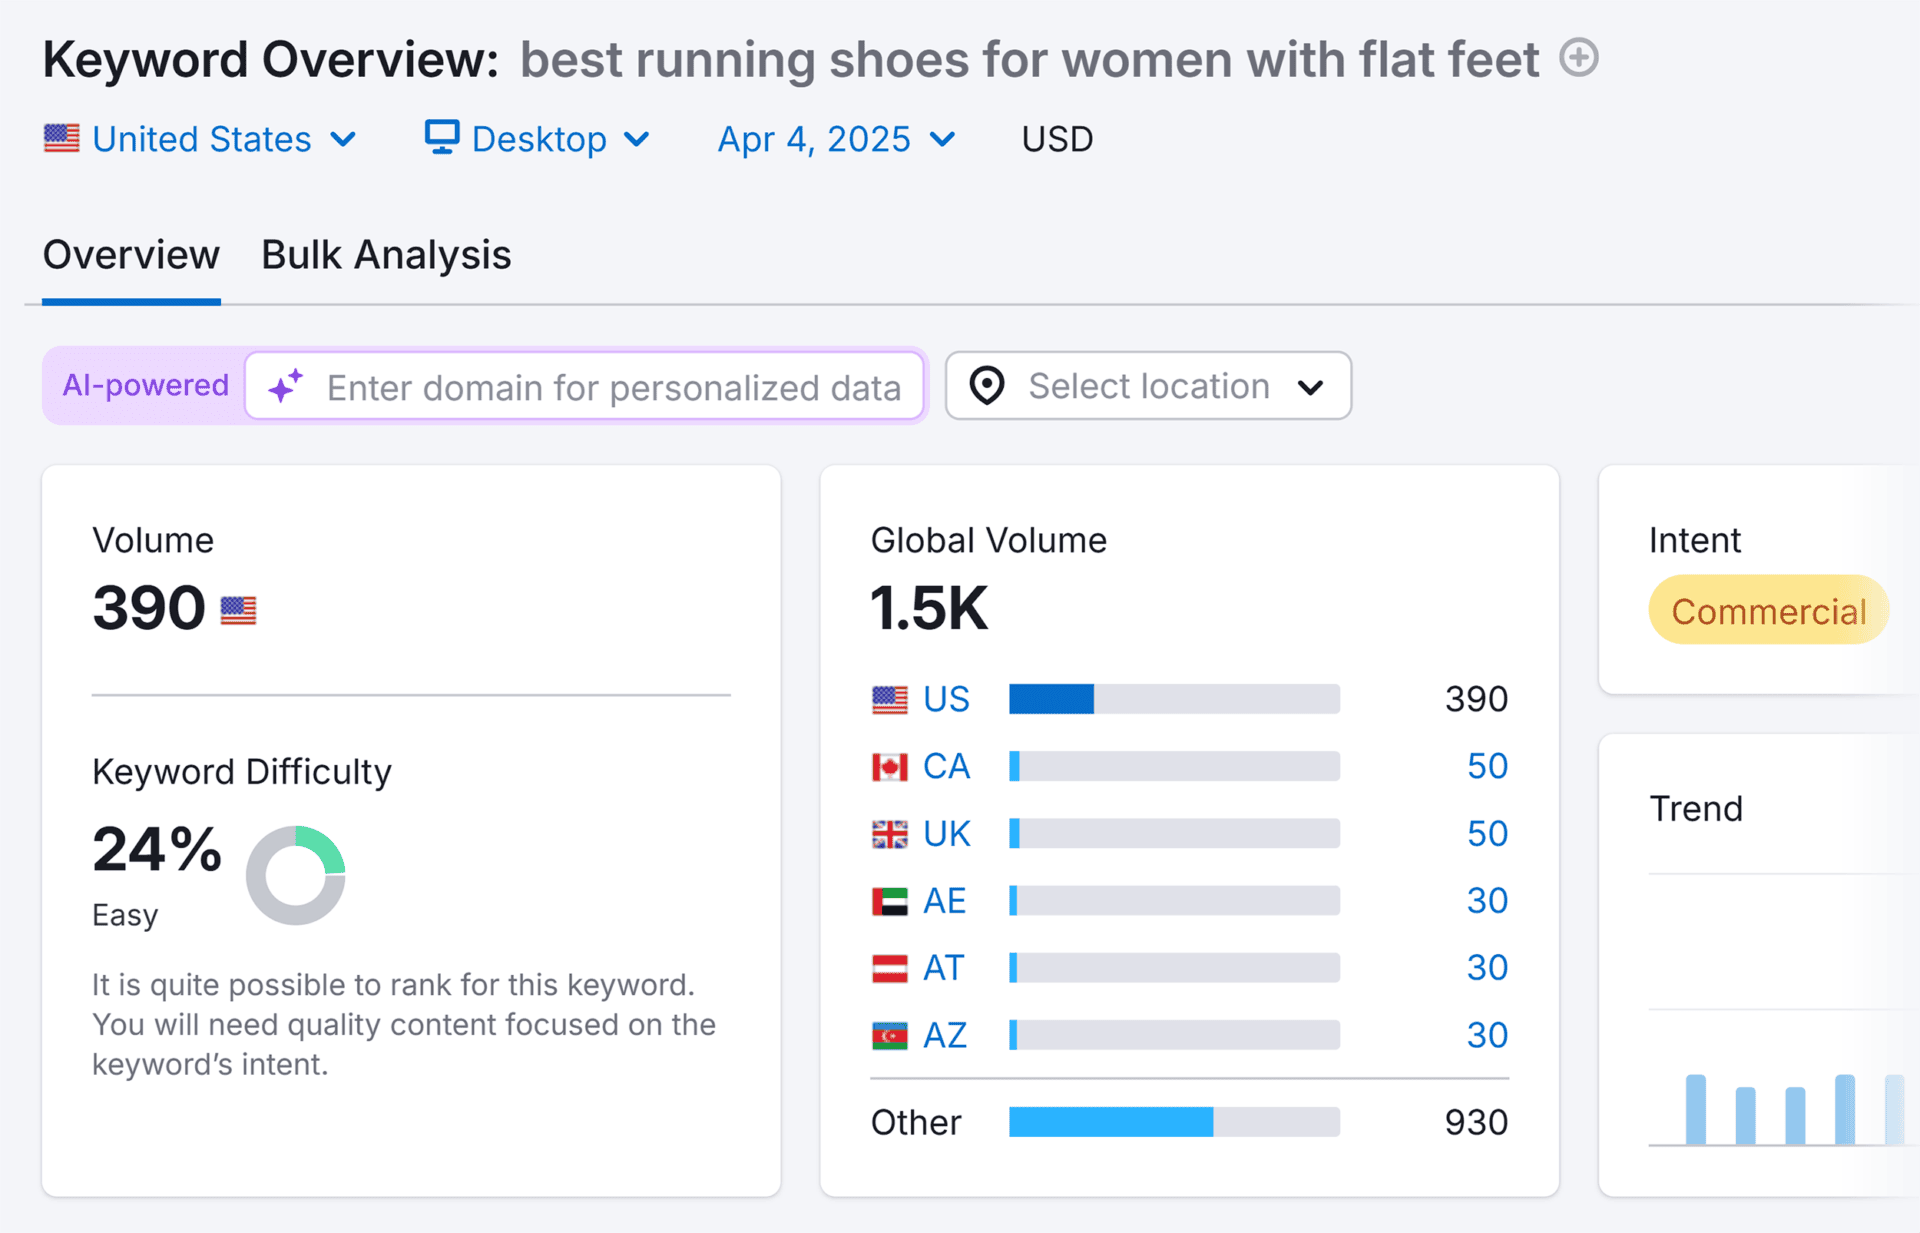Image resolution: width=1920 pixels, height=1233 pixels.
Task: Select the Overview tab
Action: [131, 255]
